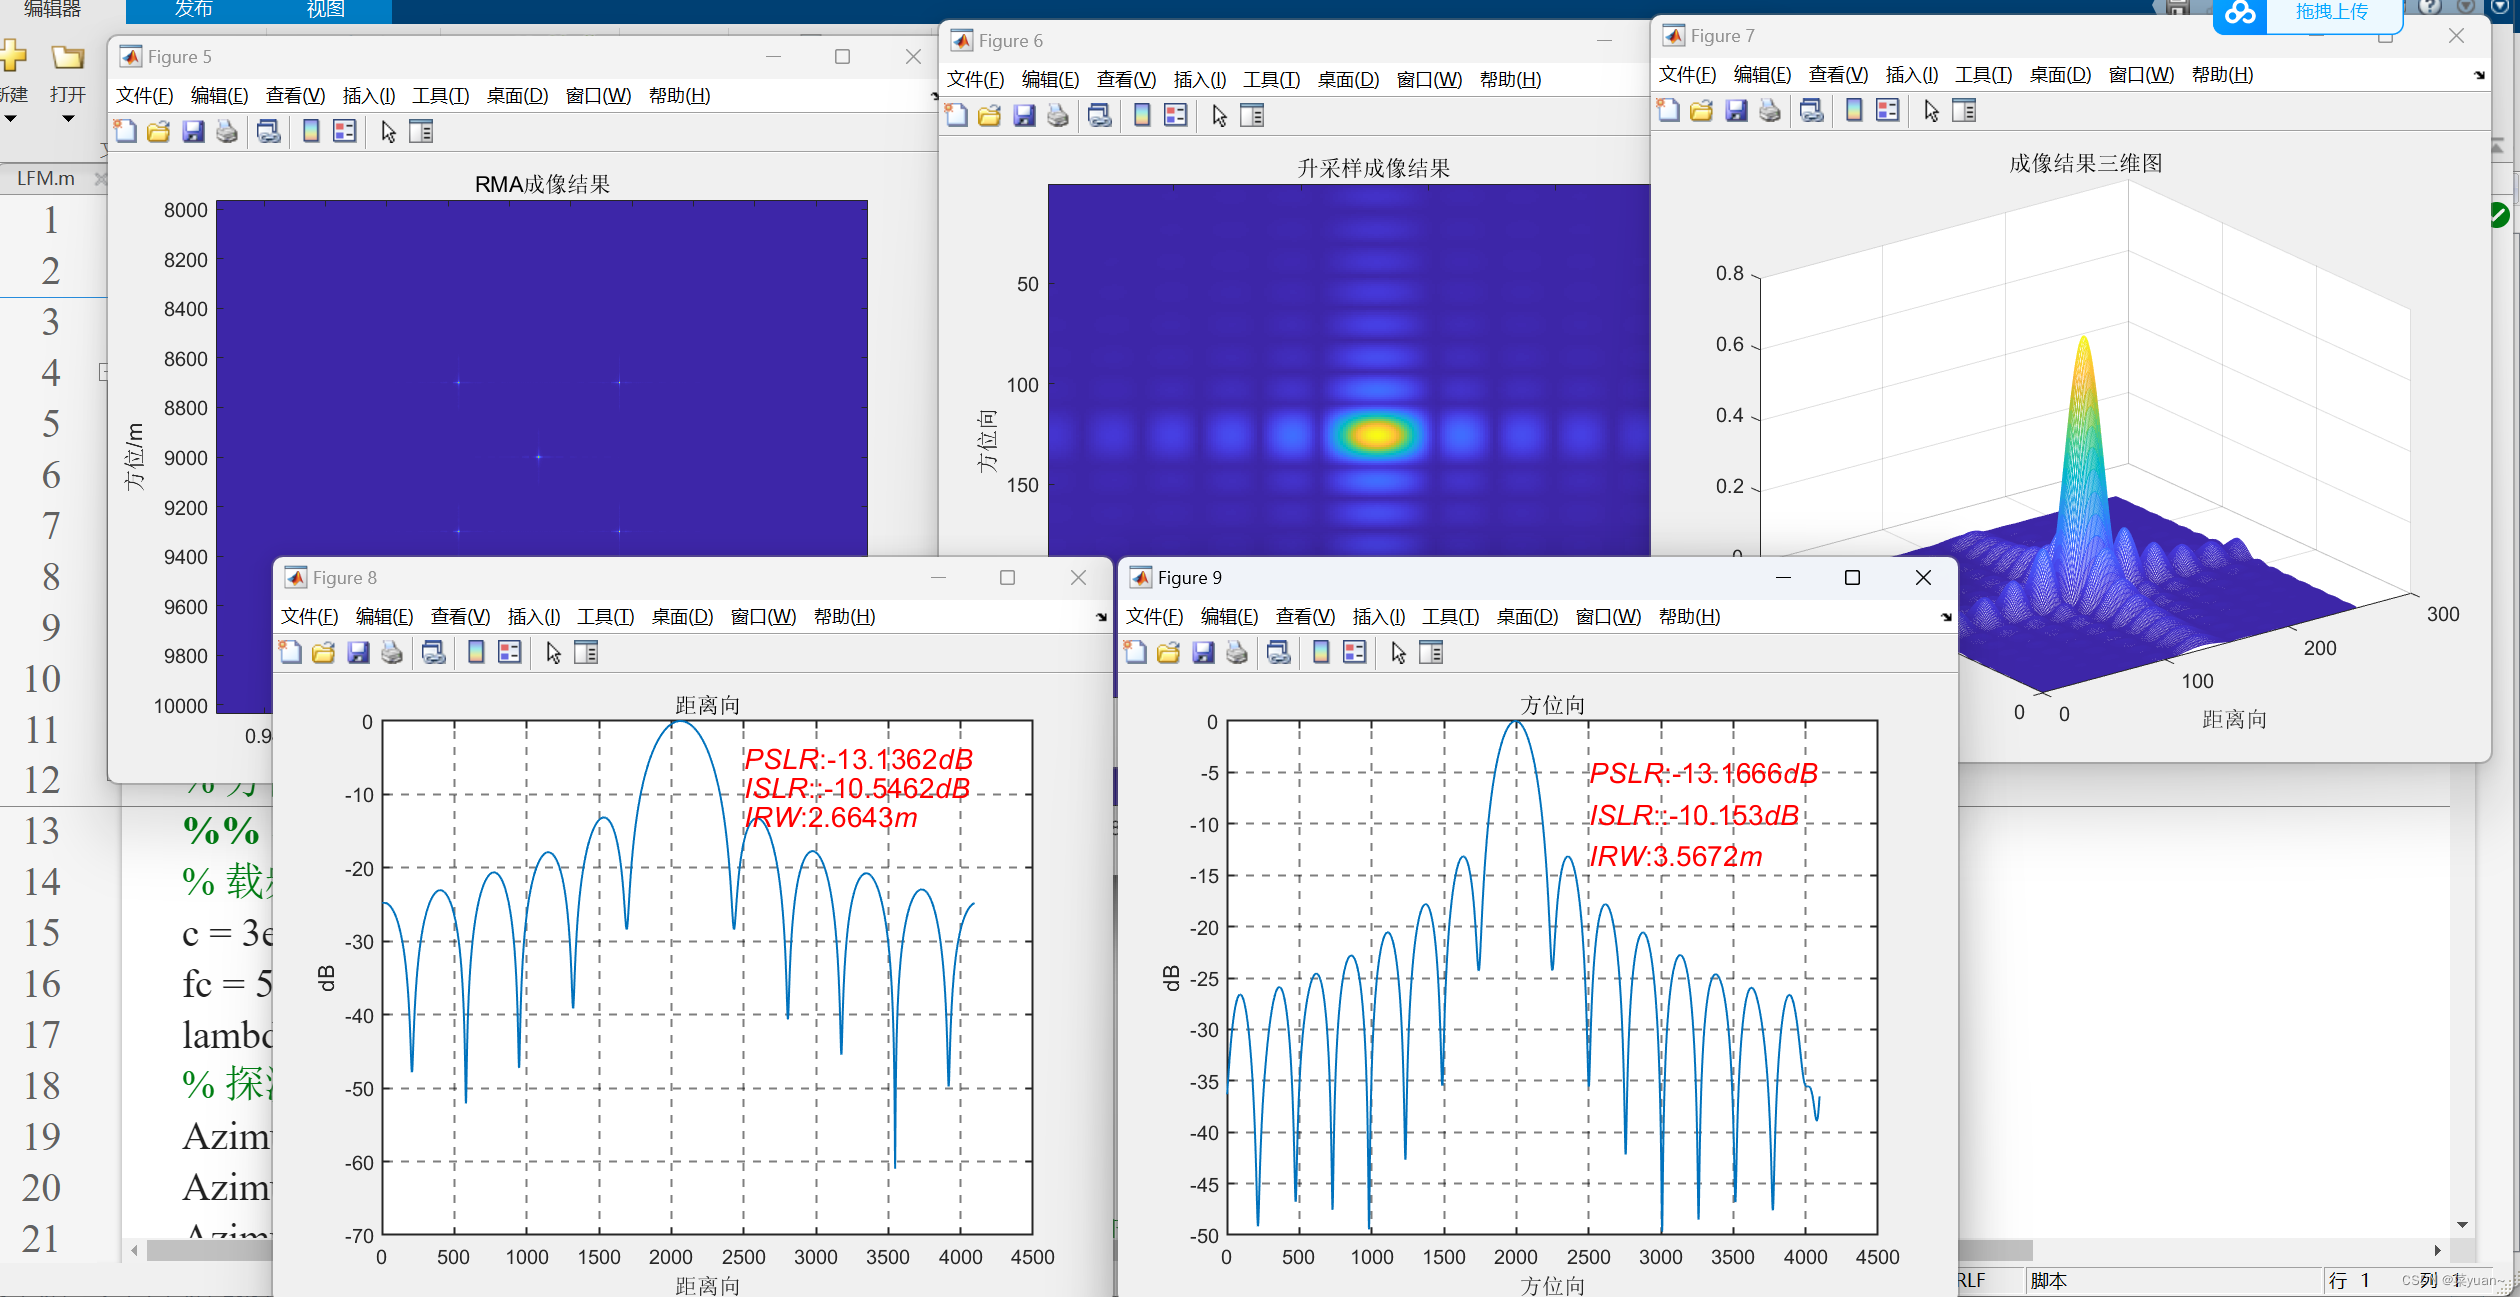Click the RMA成像结果 title in Figure 5
The image size is (2520, 1297).
(x=542, y=184)
